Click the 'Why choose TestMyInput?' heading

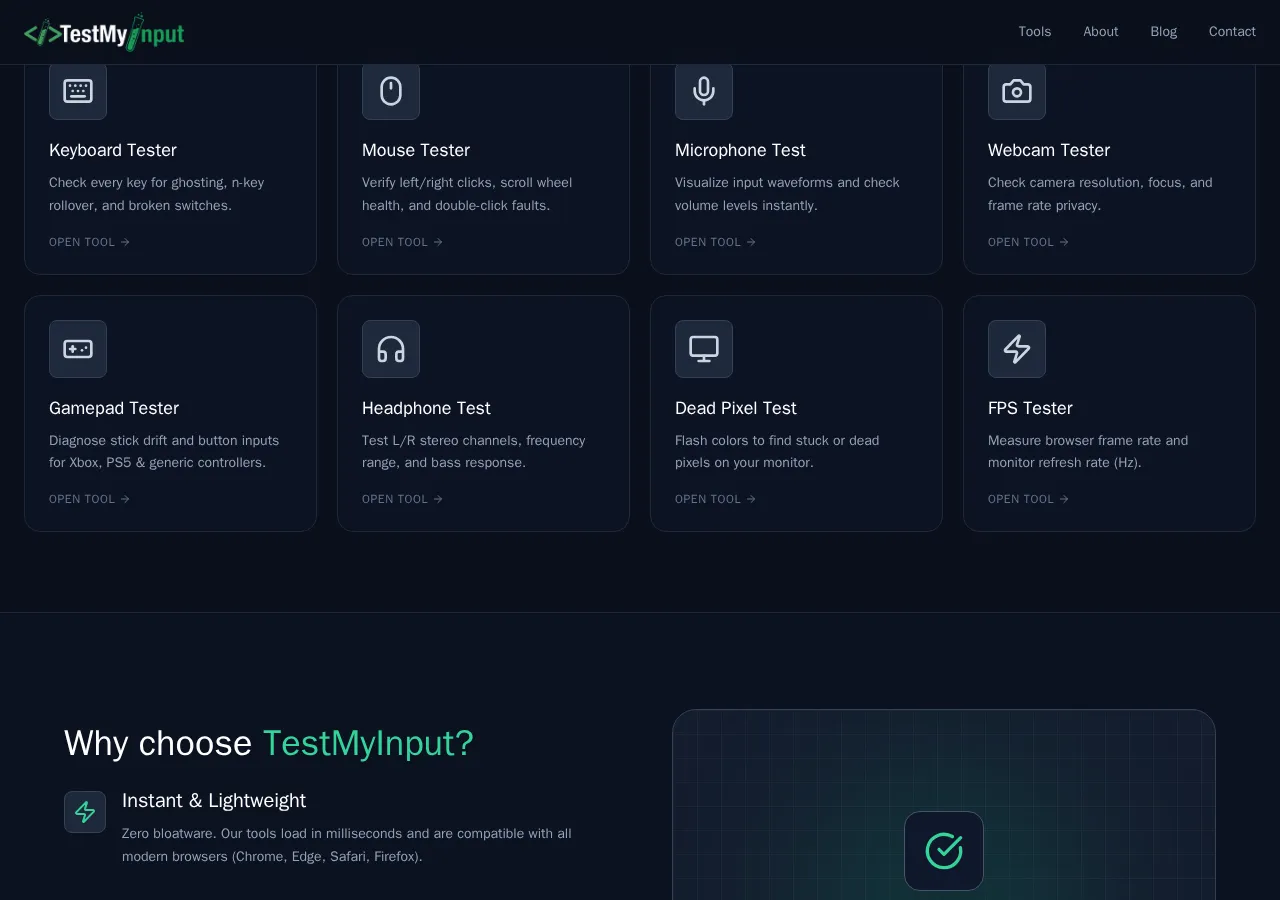click(x=269, y=743)
